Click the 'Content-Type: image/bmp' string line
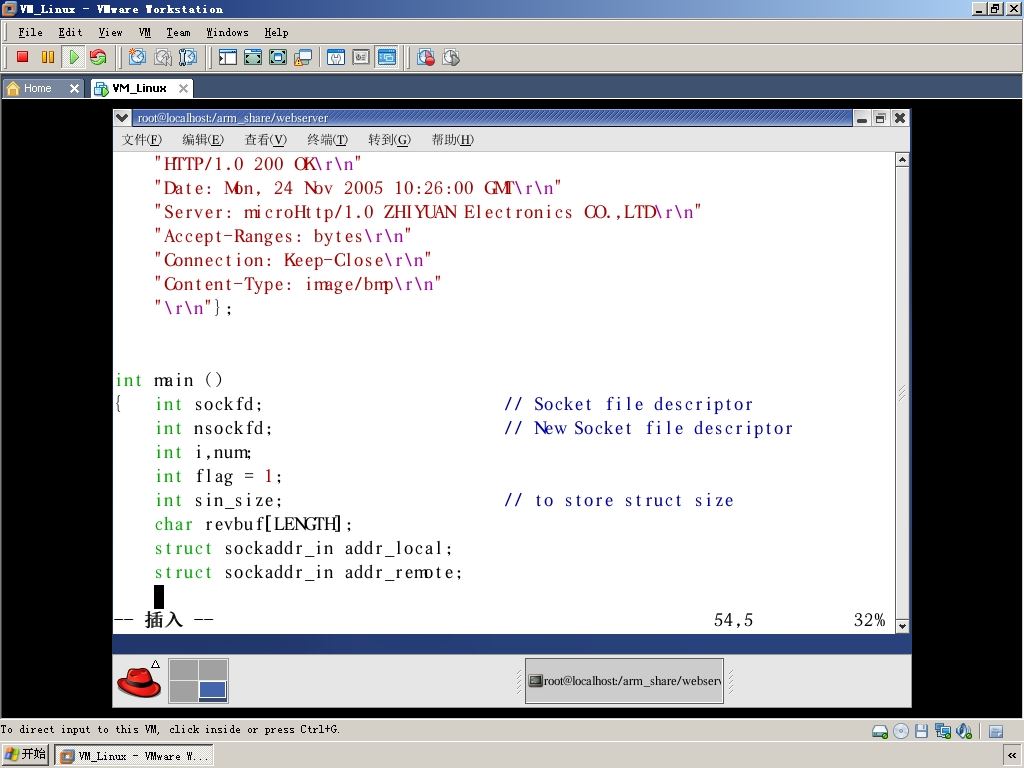The height and width of the screenshot is (768, 1024). [298, 285]
